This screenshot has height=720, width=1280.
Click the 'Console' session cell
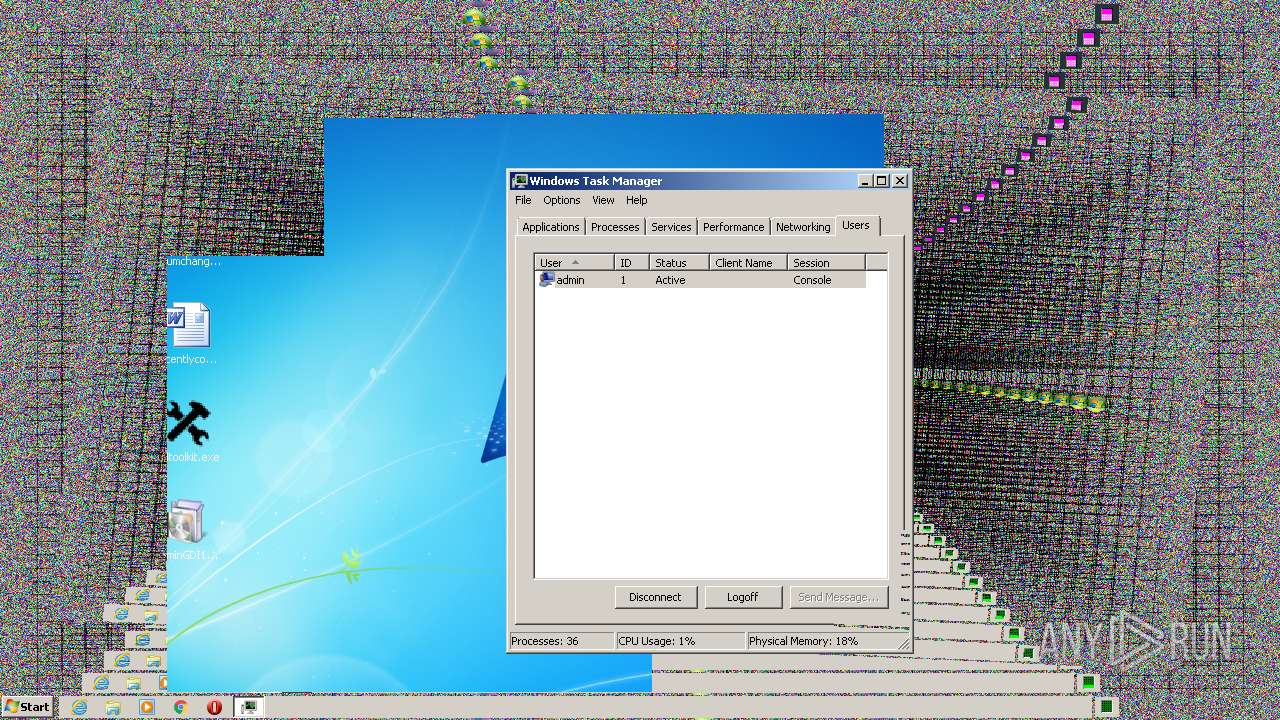(812, 280)
